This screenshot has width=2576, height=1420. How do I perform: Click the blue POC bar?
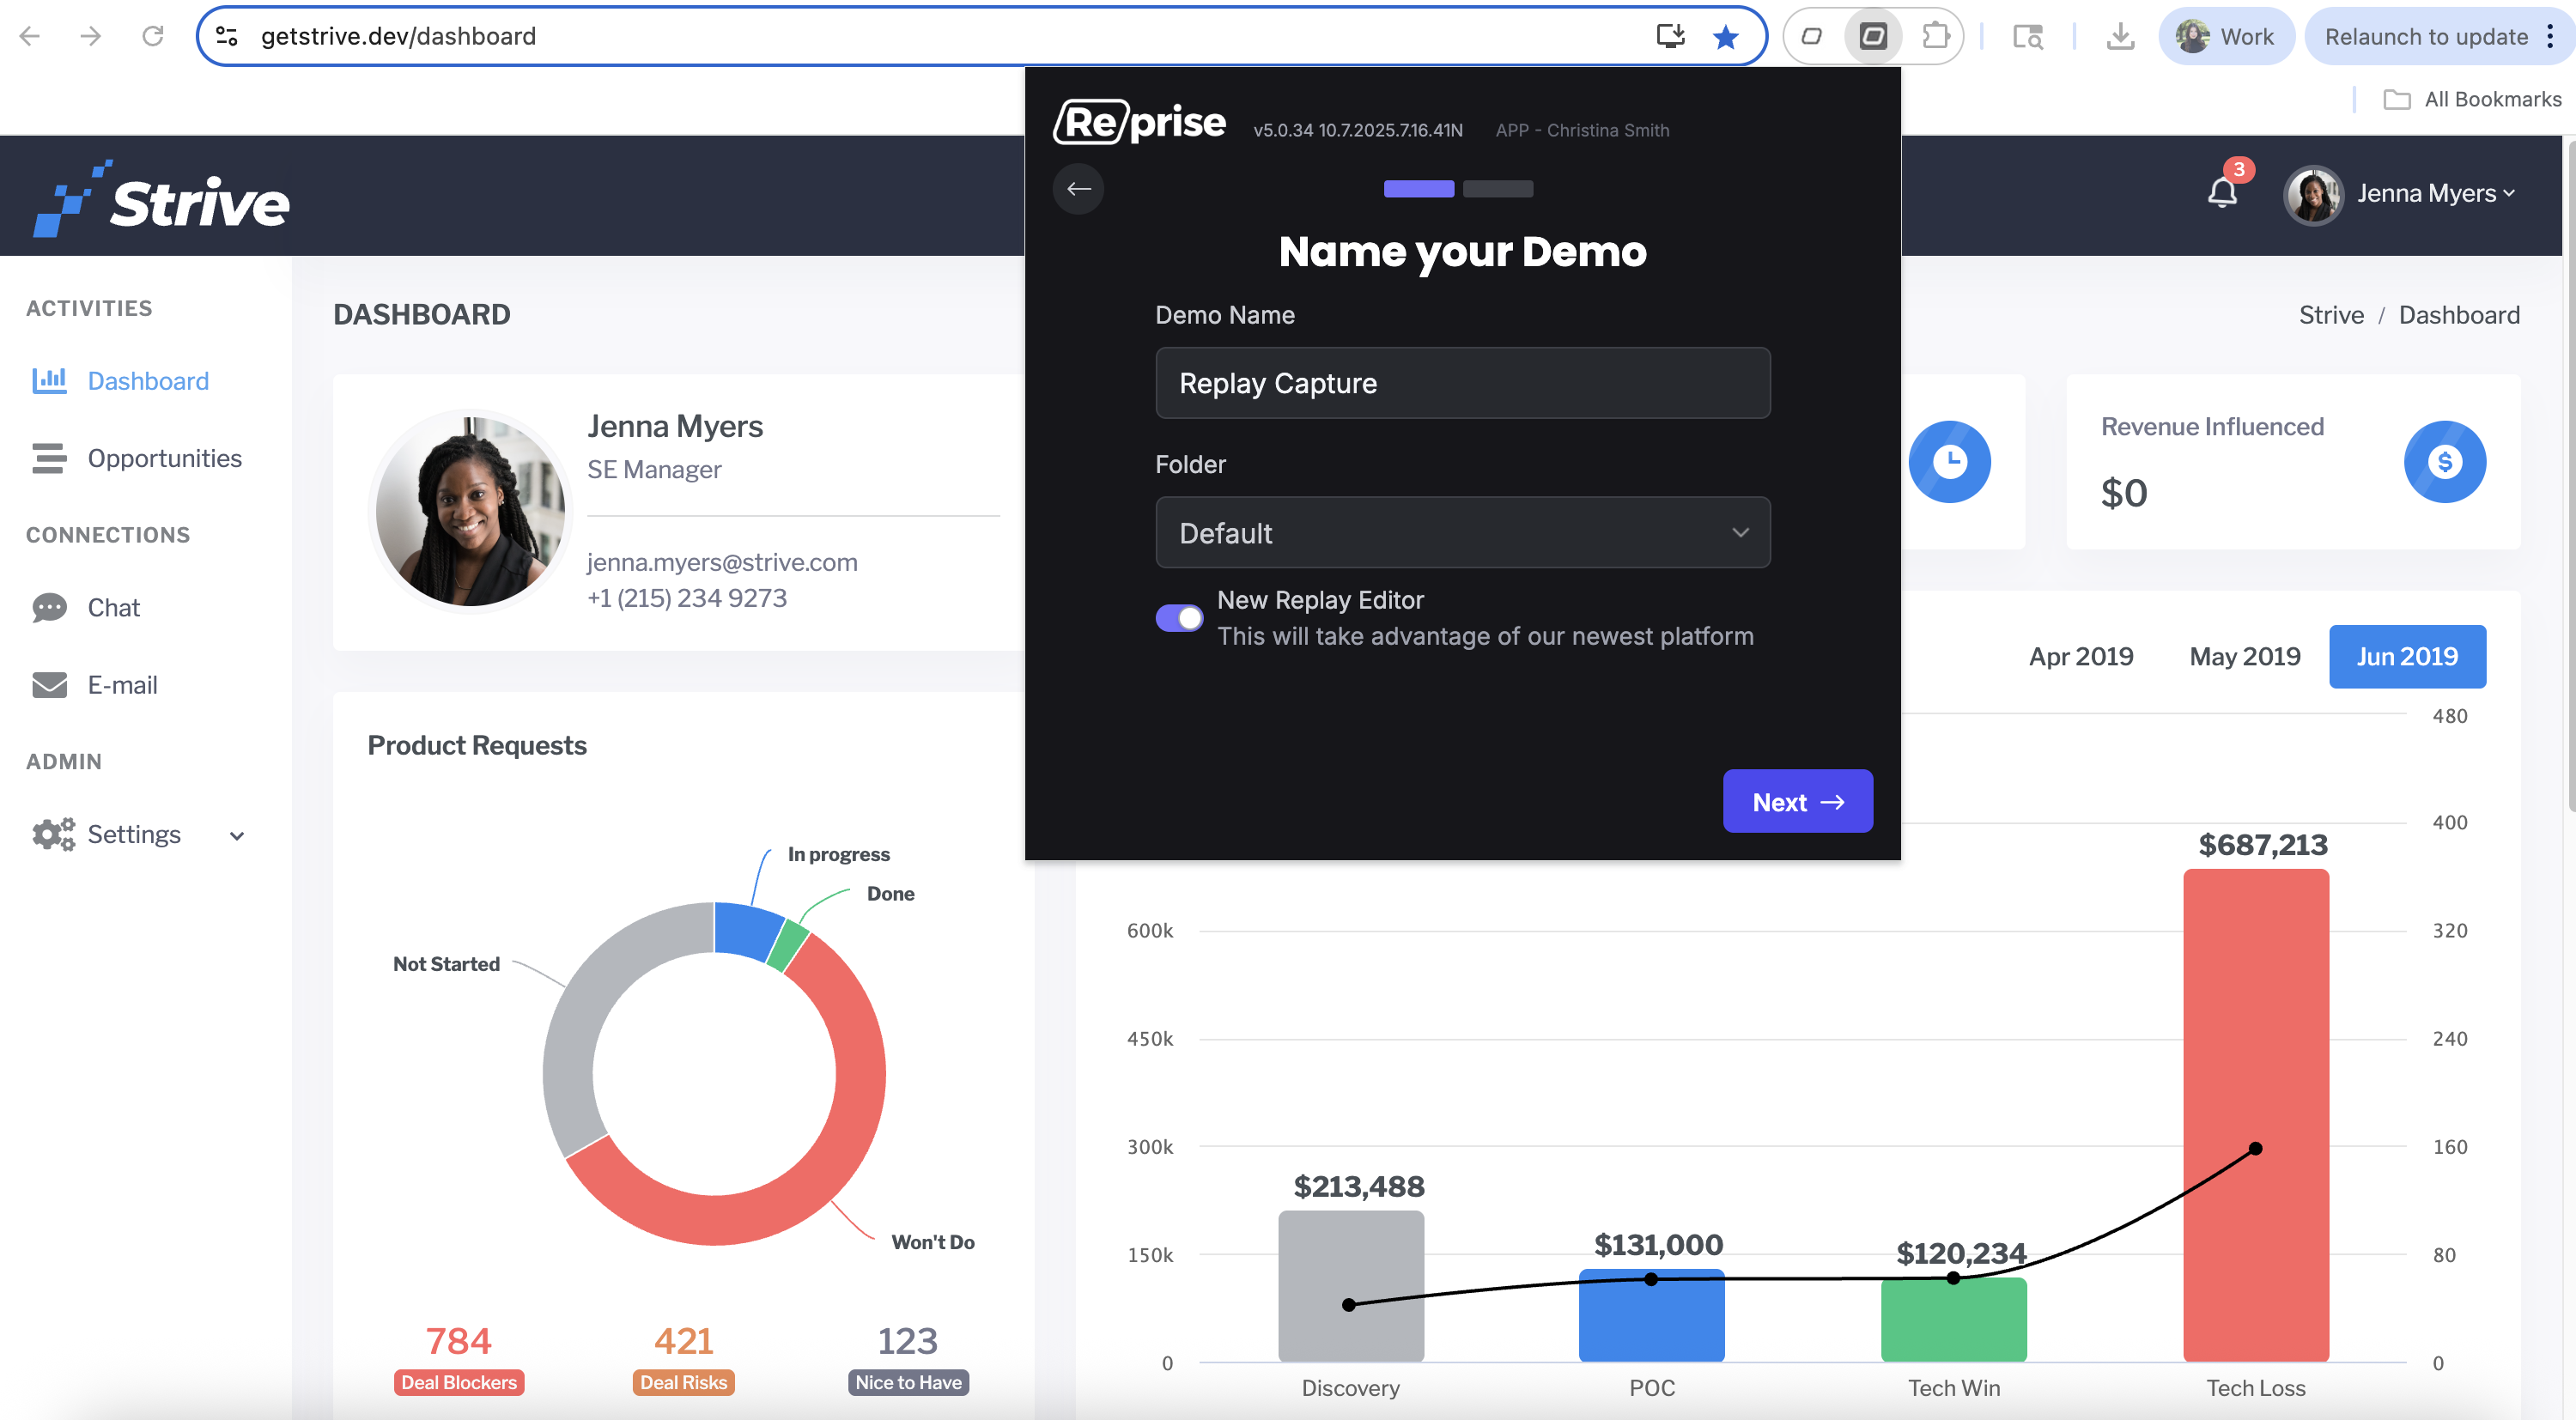[x=1652, y=1315]
